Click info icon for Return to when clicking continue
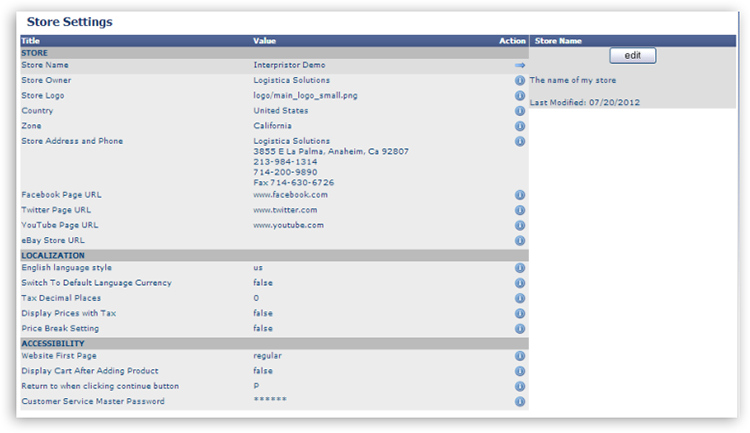Image resolution: width=750 pixels, height=433 pixels. coord(520,387)
